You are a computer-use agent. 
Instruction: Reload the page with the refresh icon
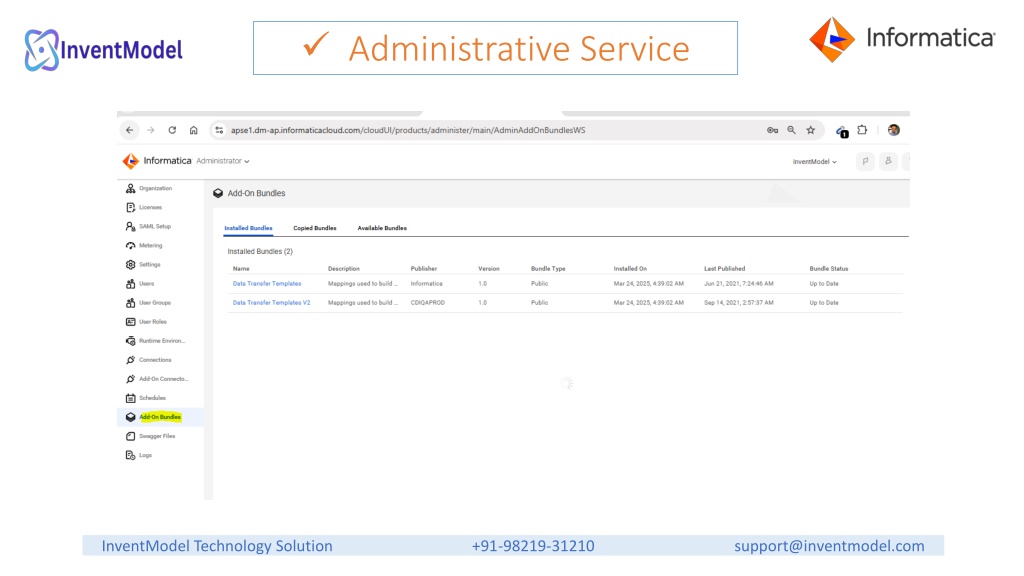172,130
